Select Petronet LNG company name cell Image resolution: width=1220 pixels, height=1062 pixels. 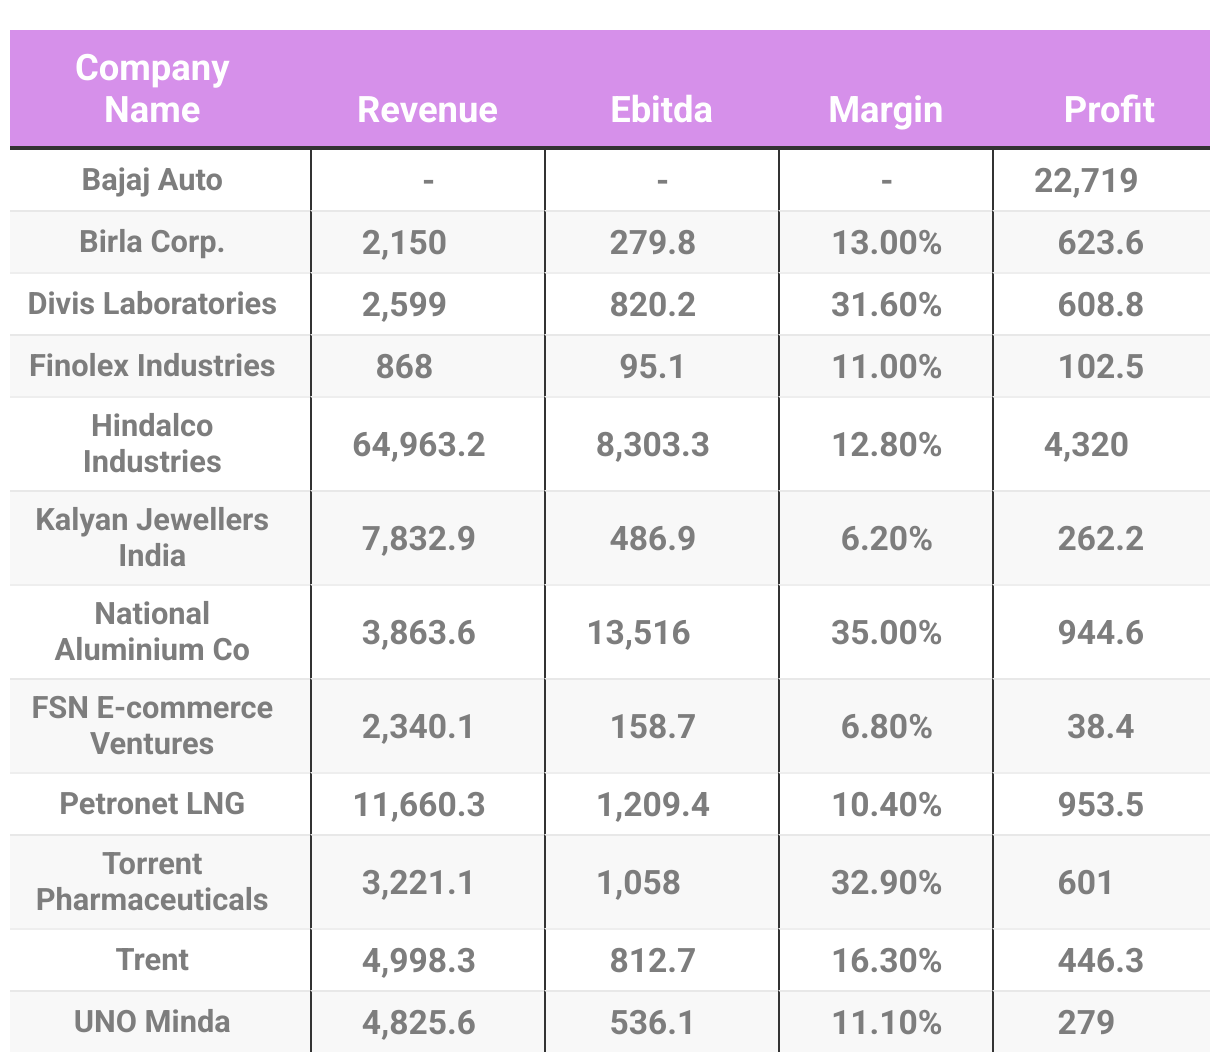click(152, 804)
